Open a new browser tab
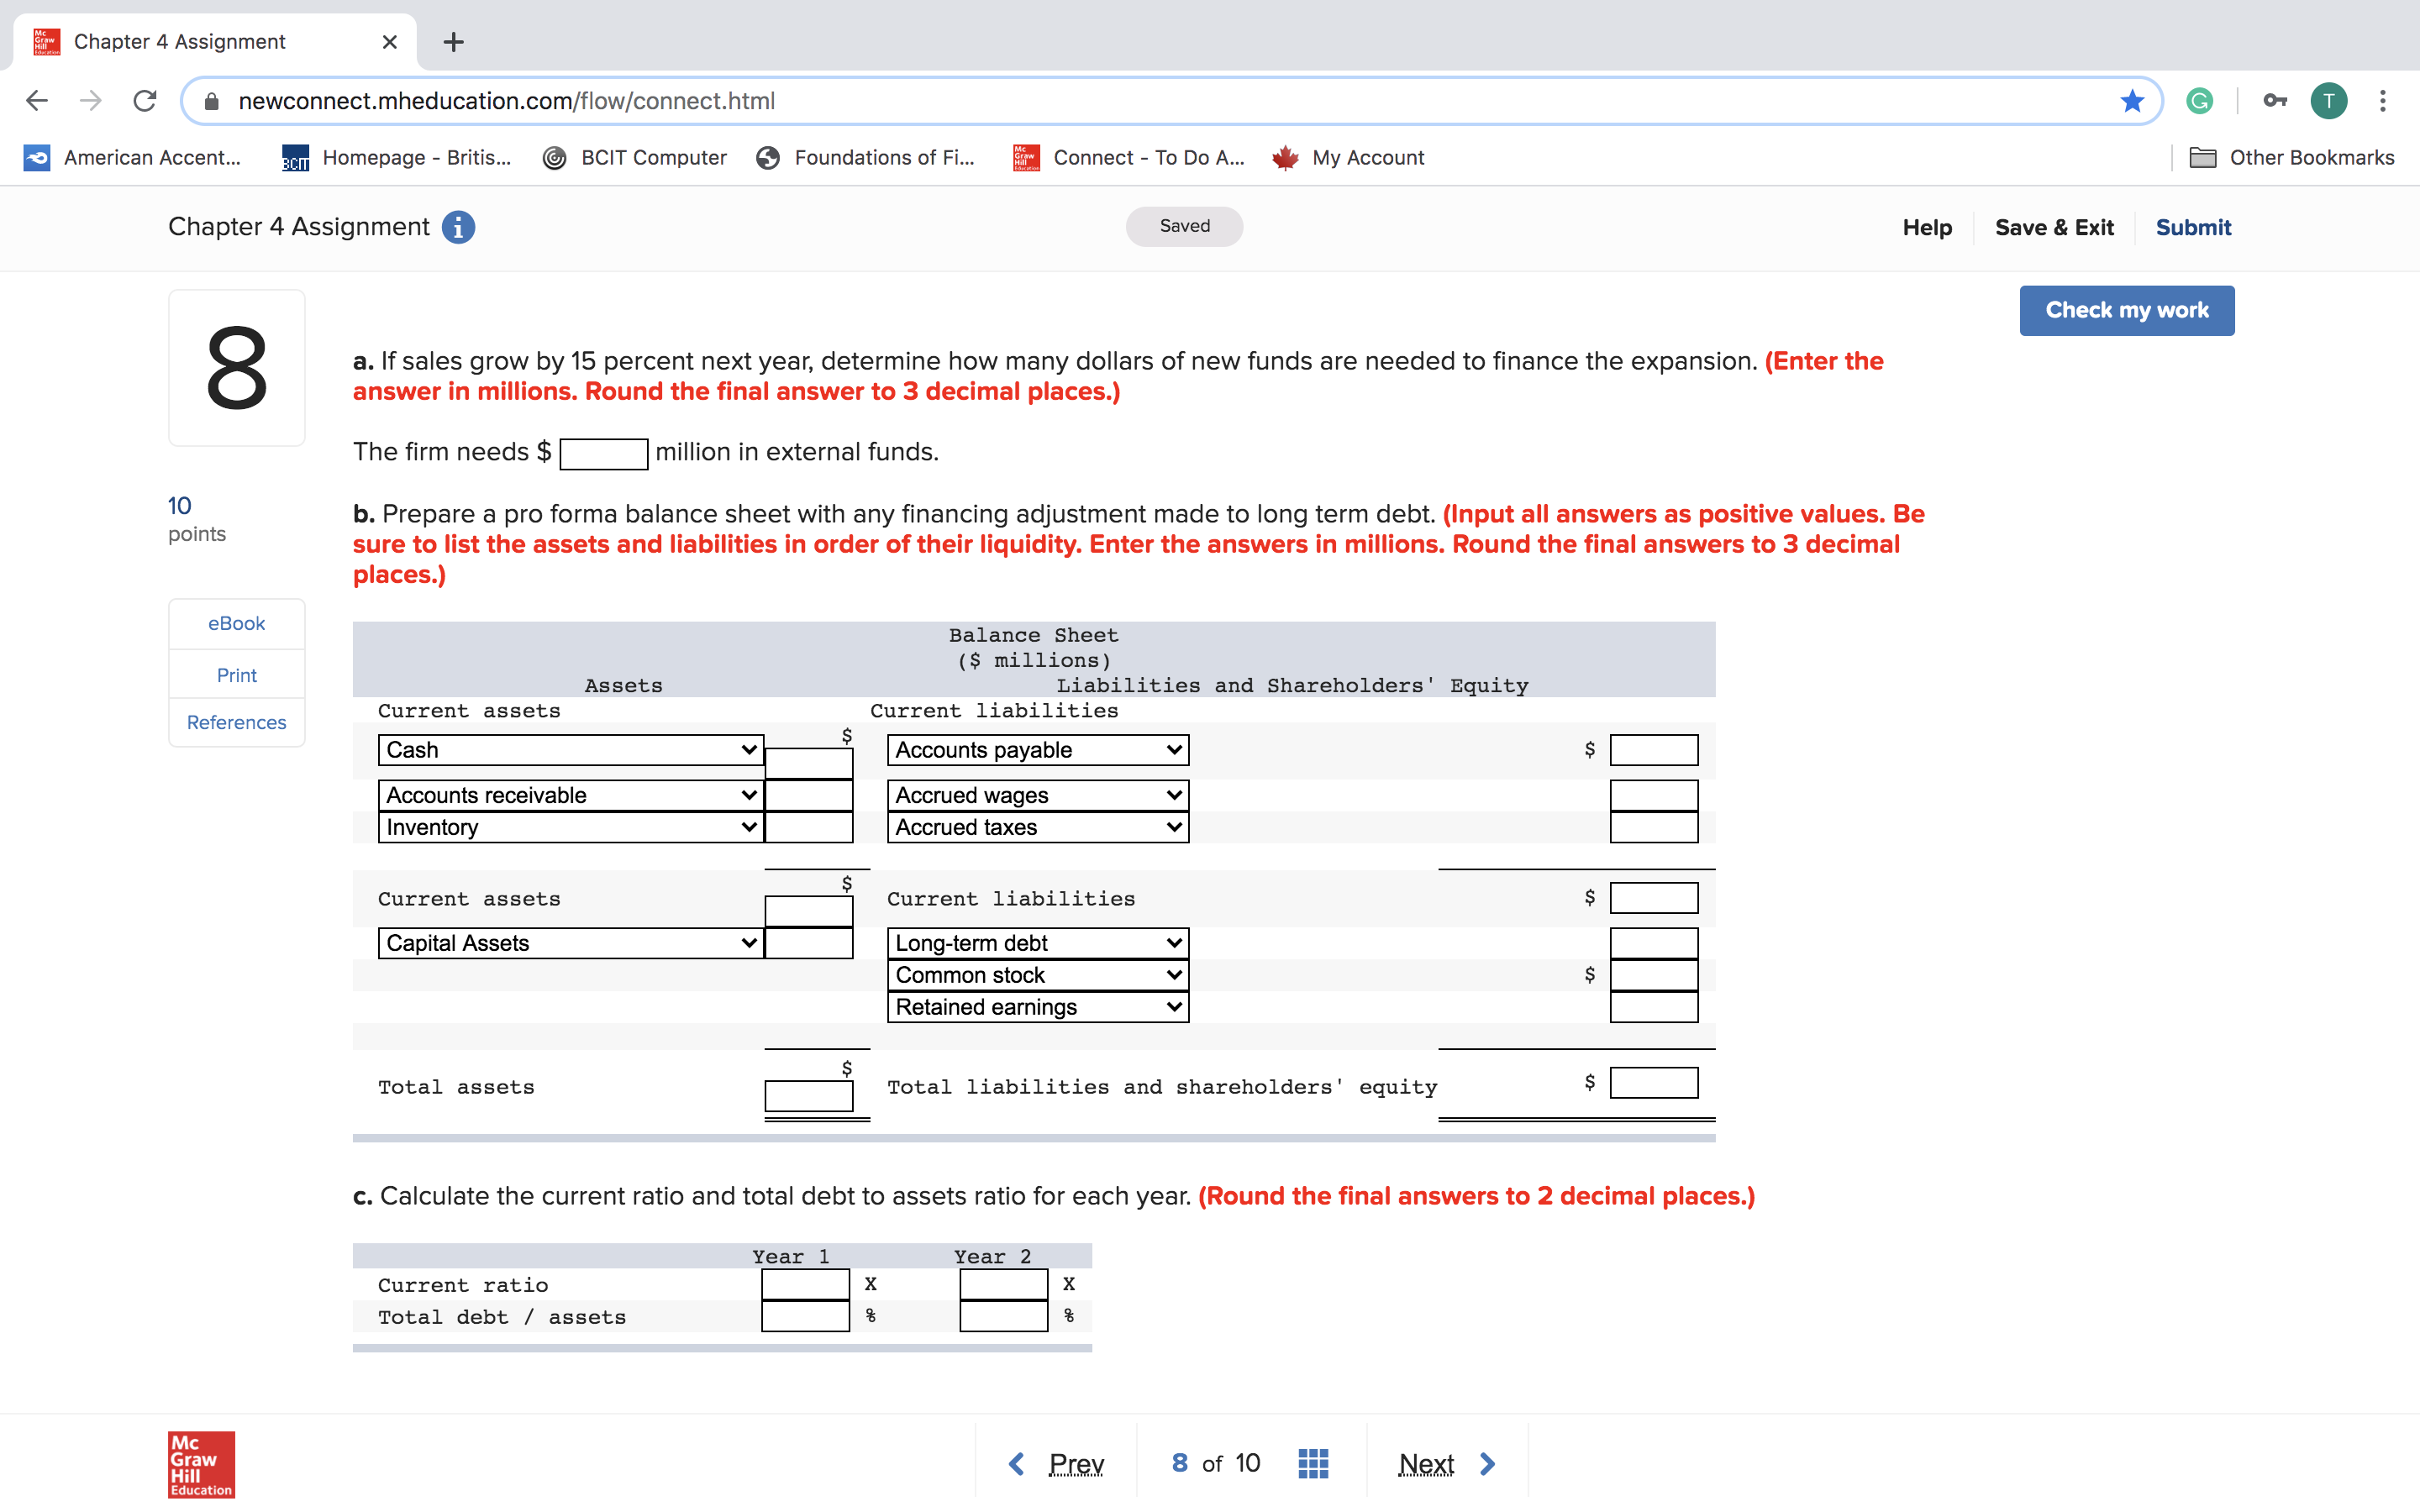The width and height of the screenshot is (2420, 1512). [x=453, y=42]
